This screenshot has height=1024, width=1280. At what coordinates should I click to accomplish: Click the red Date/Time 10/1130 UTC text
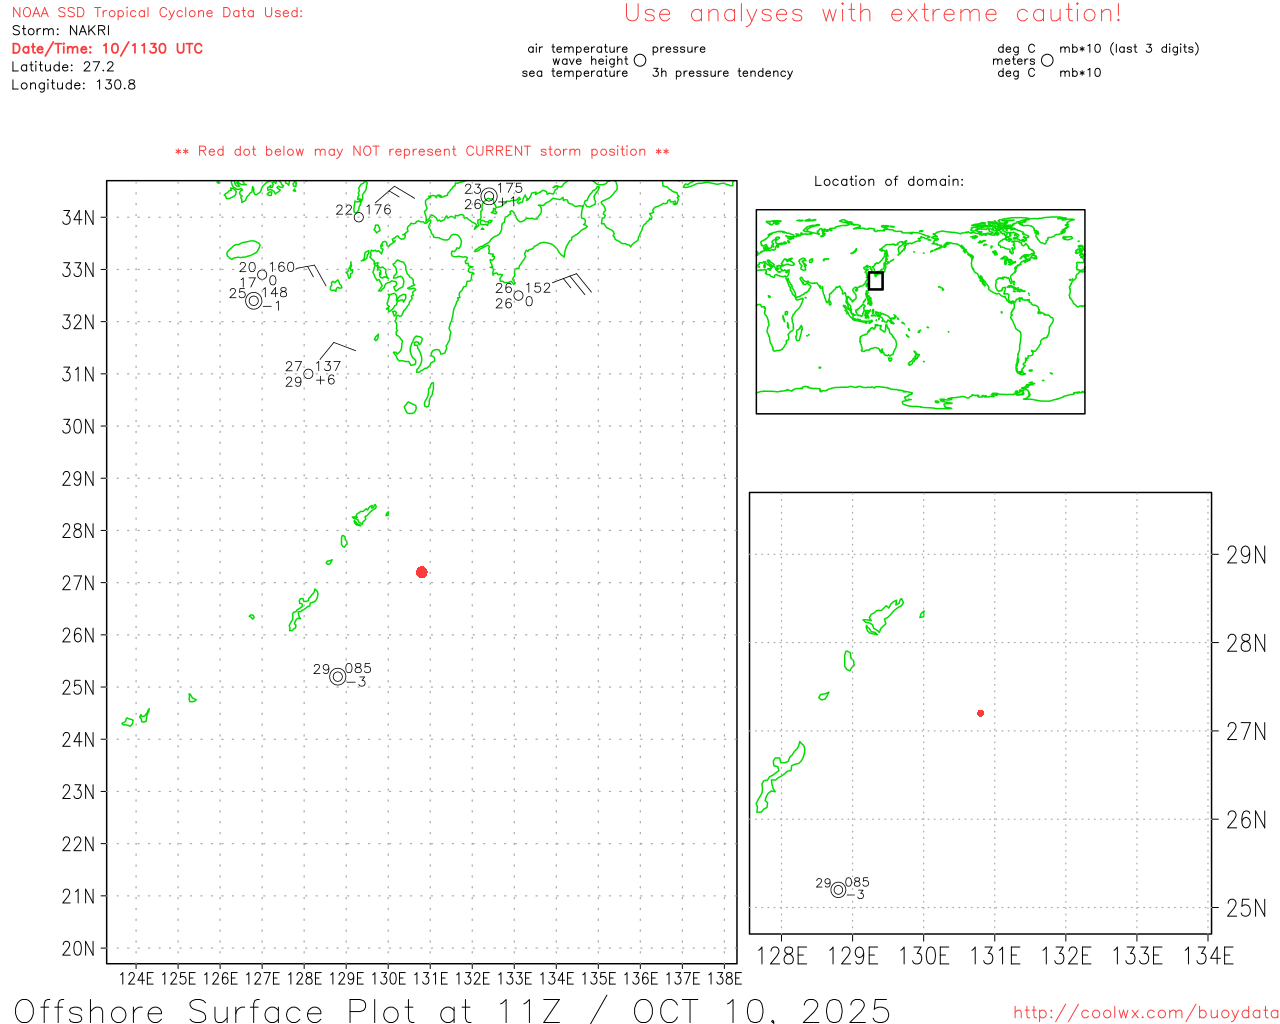click(x=107, y=48)
